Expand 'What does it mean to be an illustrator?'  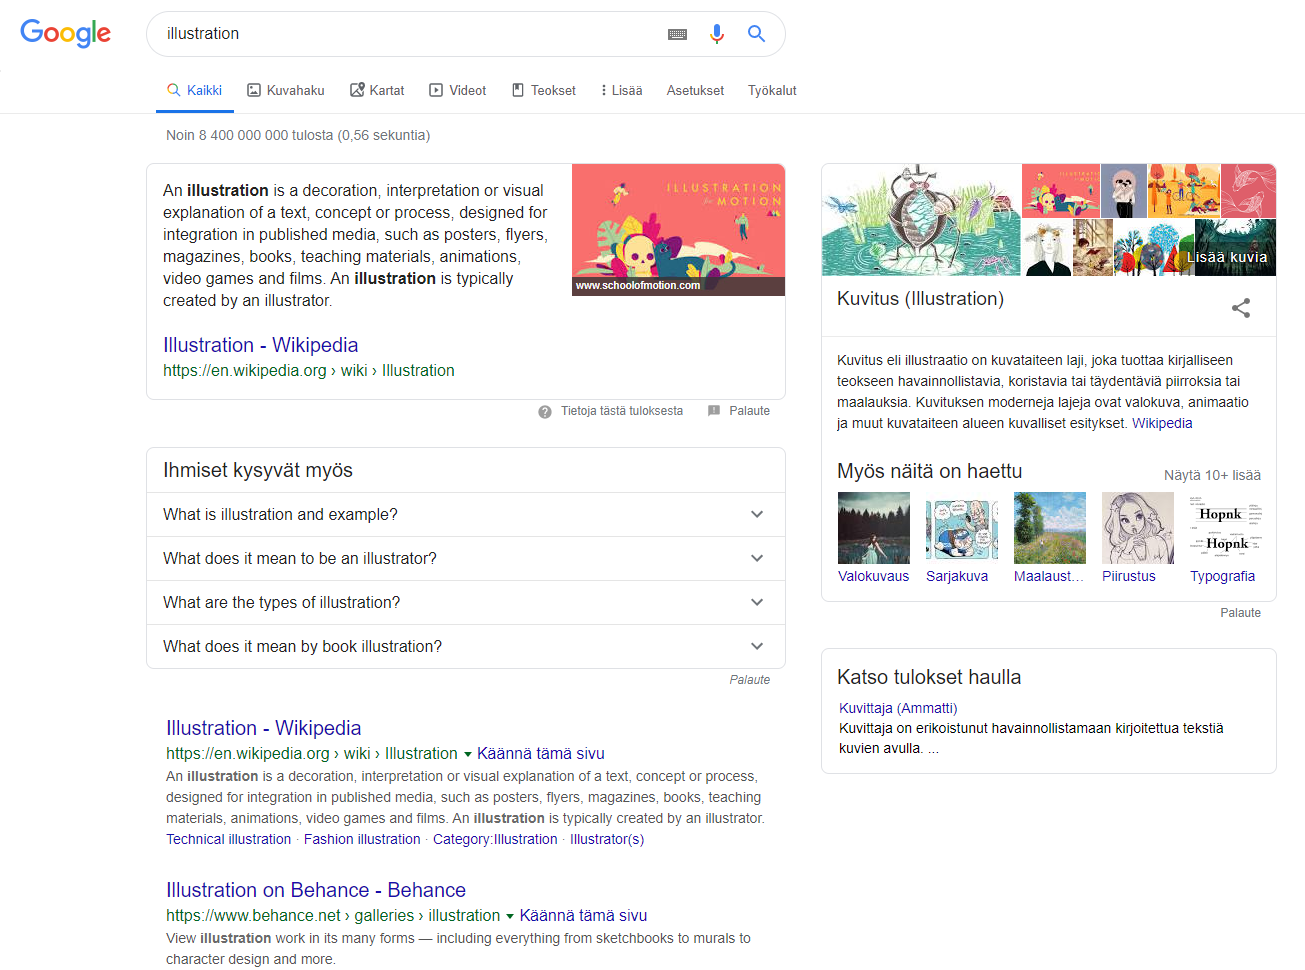(x=466, y=558)
